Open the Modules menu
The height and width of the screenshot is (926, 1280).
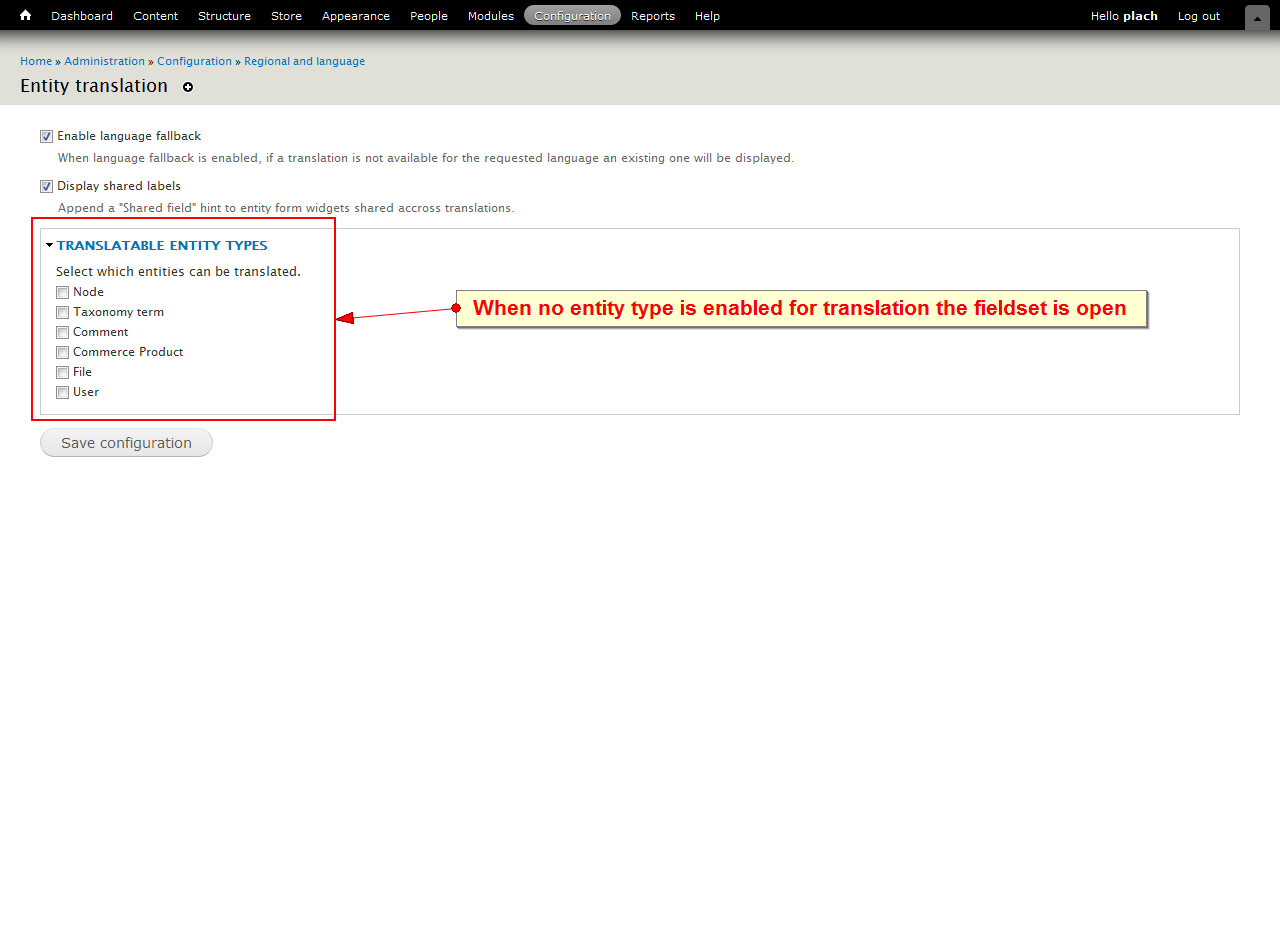(491, 15)
